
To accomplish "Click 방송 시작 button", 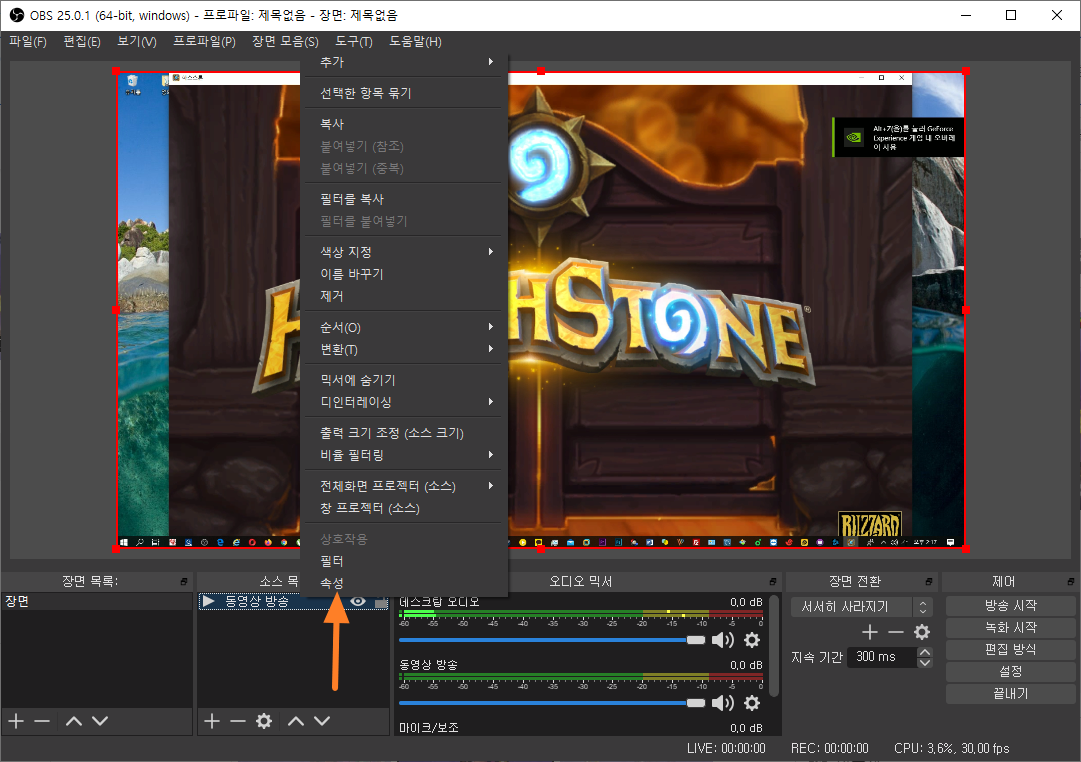I will point(1010,605).
